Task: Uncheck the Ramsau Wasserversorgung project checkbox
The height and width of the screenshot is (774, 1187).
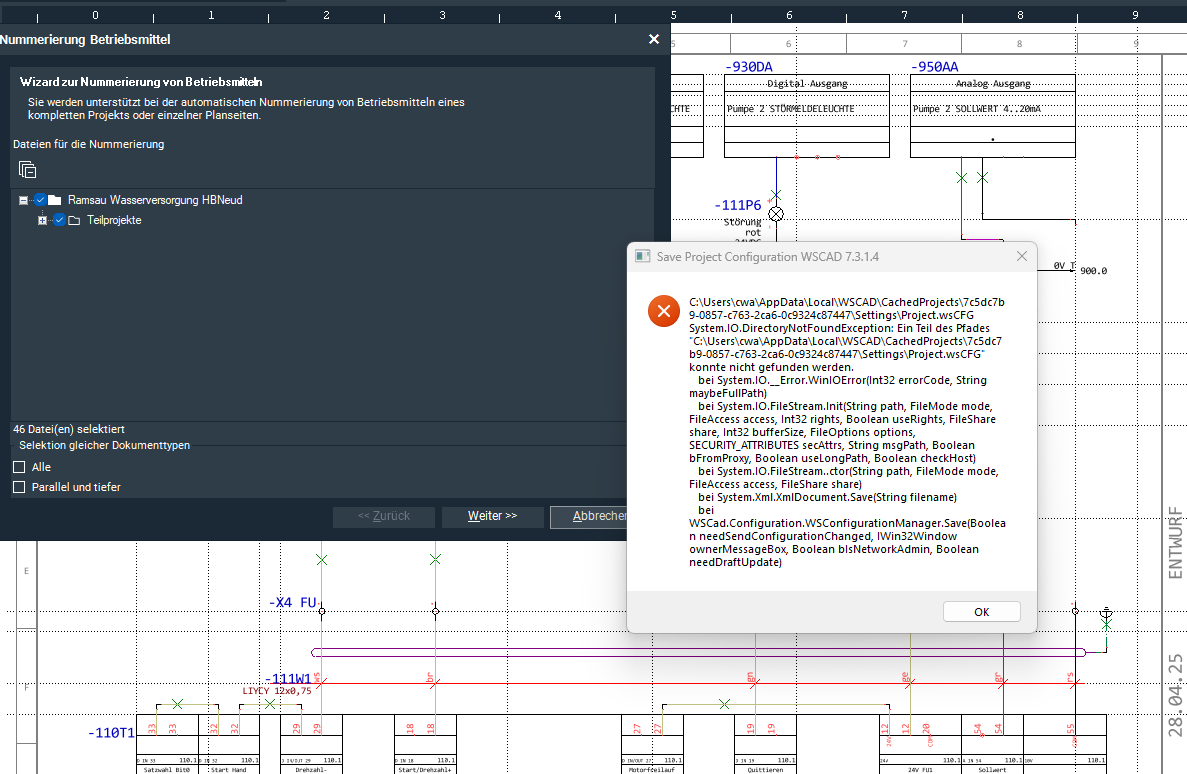Action: click(40, 200)
